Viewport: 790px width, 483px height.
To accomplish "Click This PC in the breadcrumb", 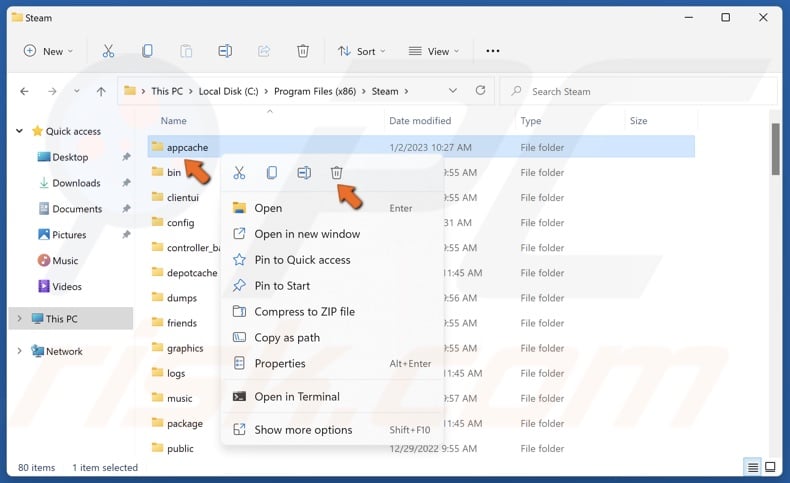I will 167,91.
